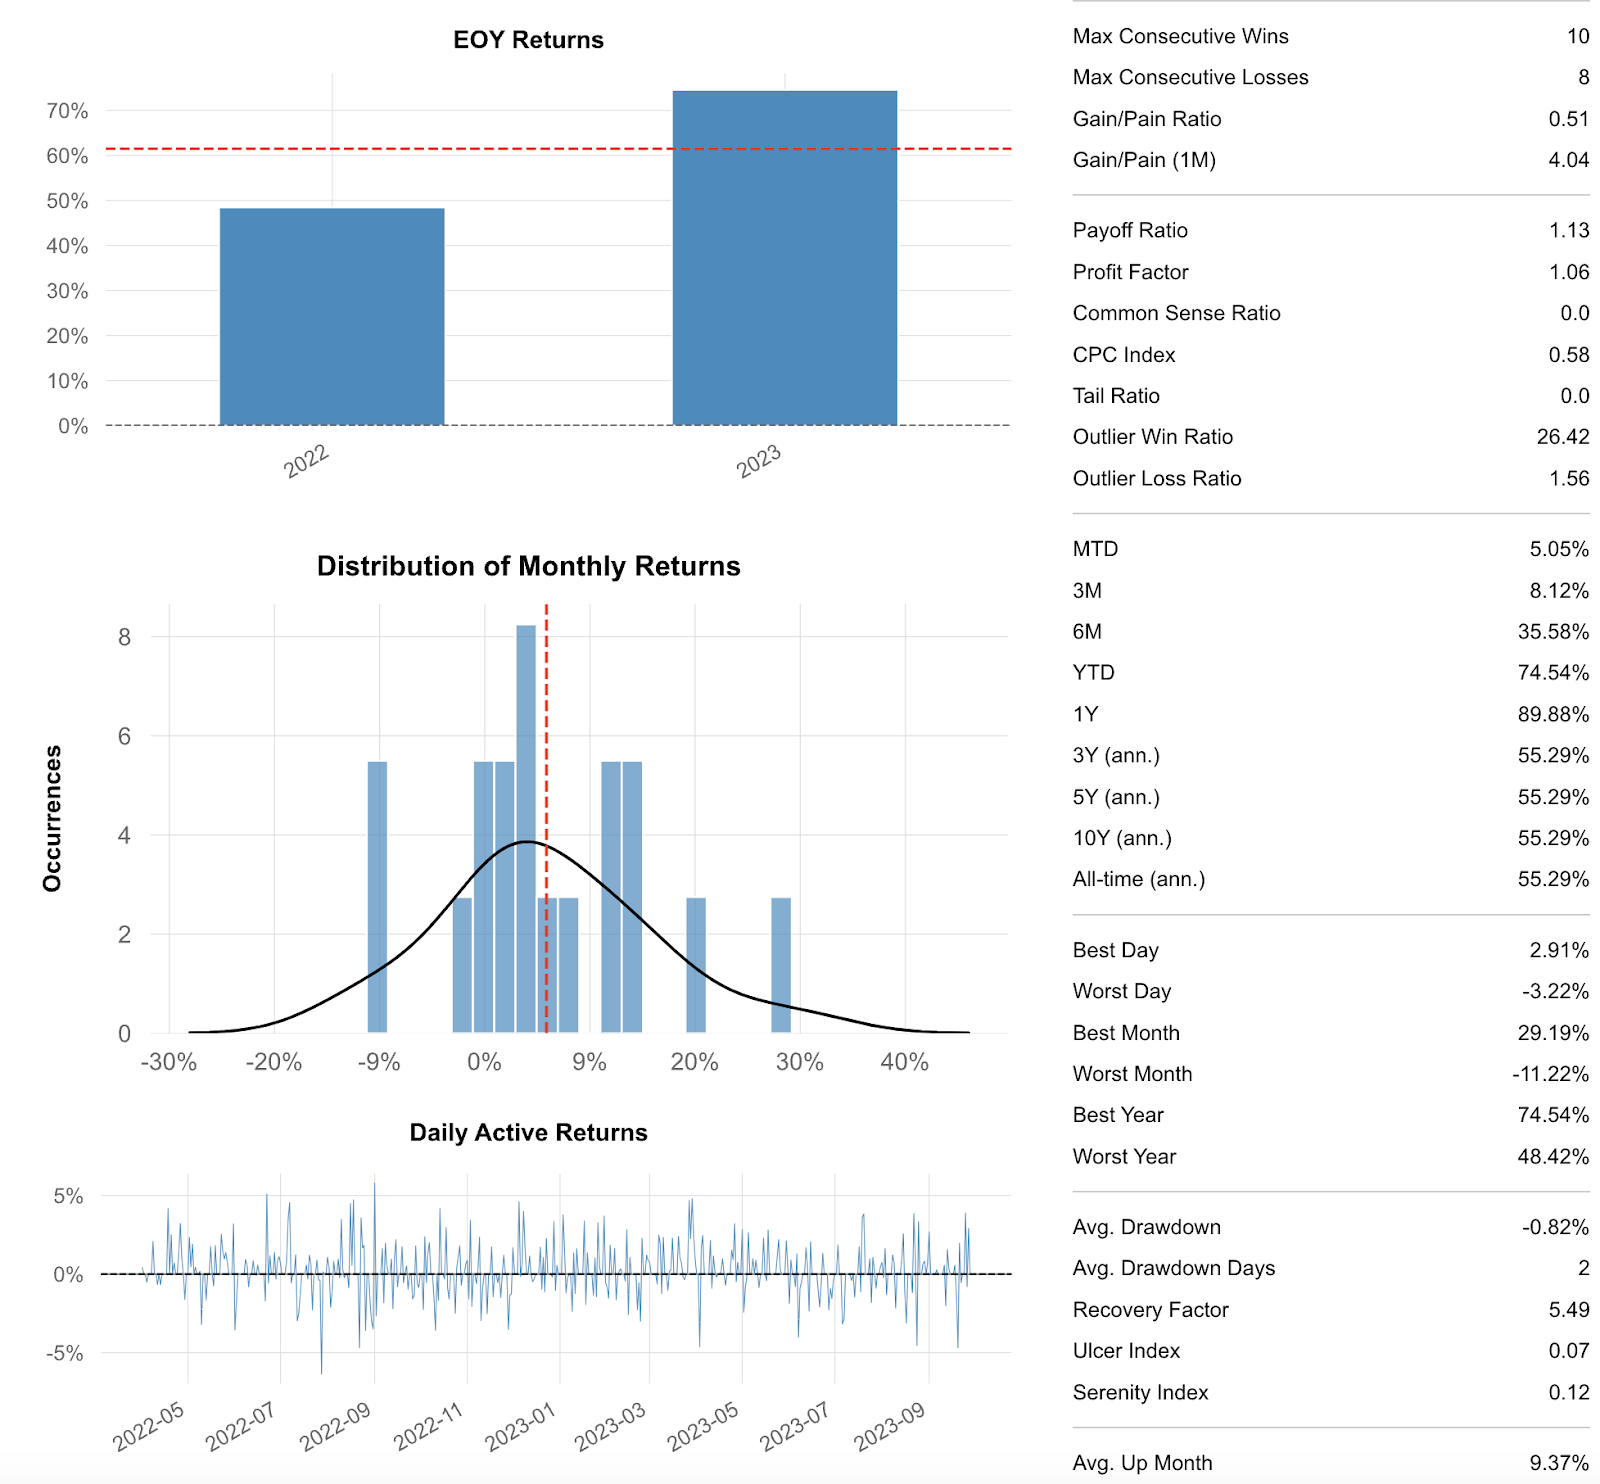Click the Daily Active Returns title
The image size is (1600, 1484).
pyautogui.click(x=528, y=1132)
